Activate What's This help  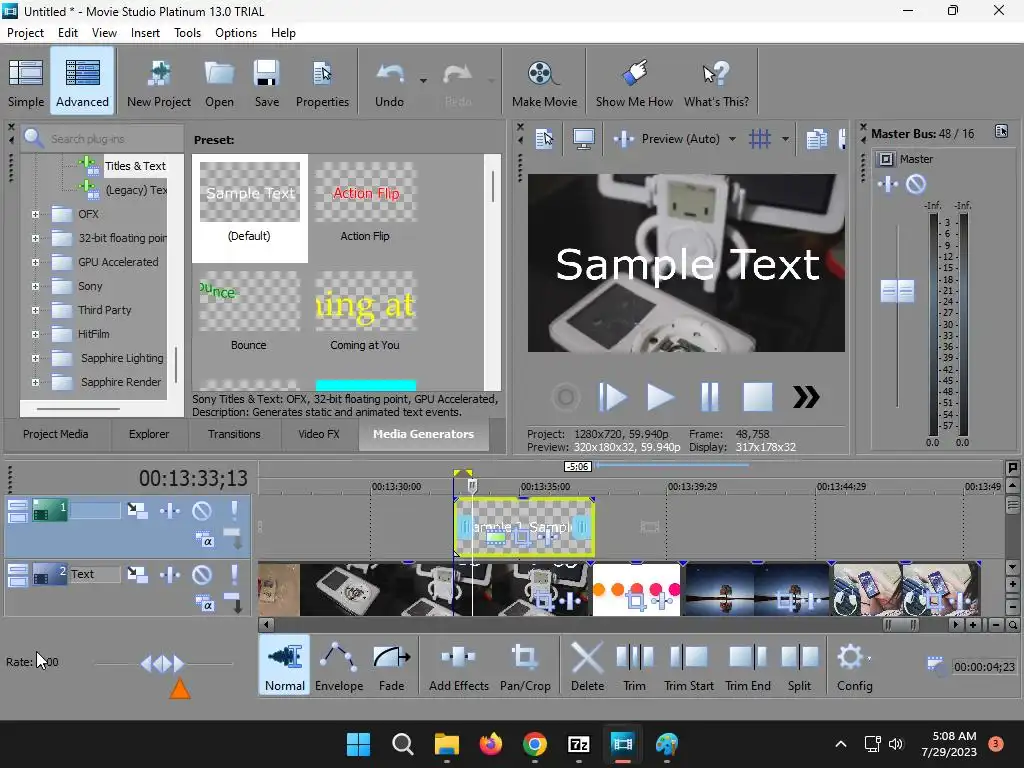point(716,82)
